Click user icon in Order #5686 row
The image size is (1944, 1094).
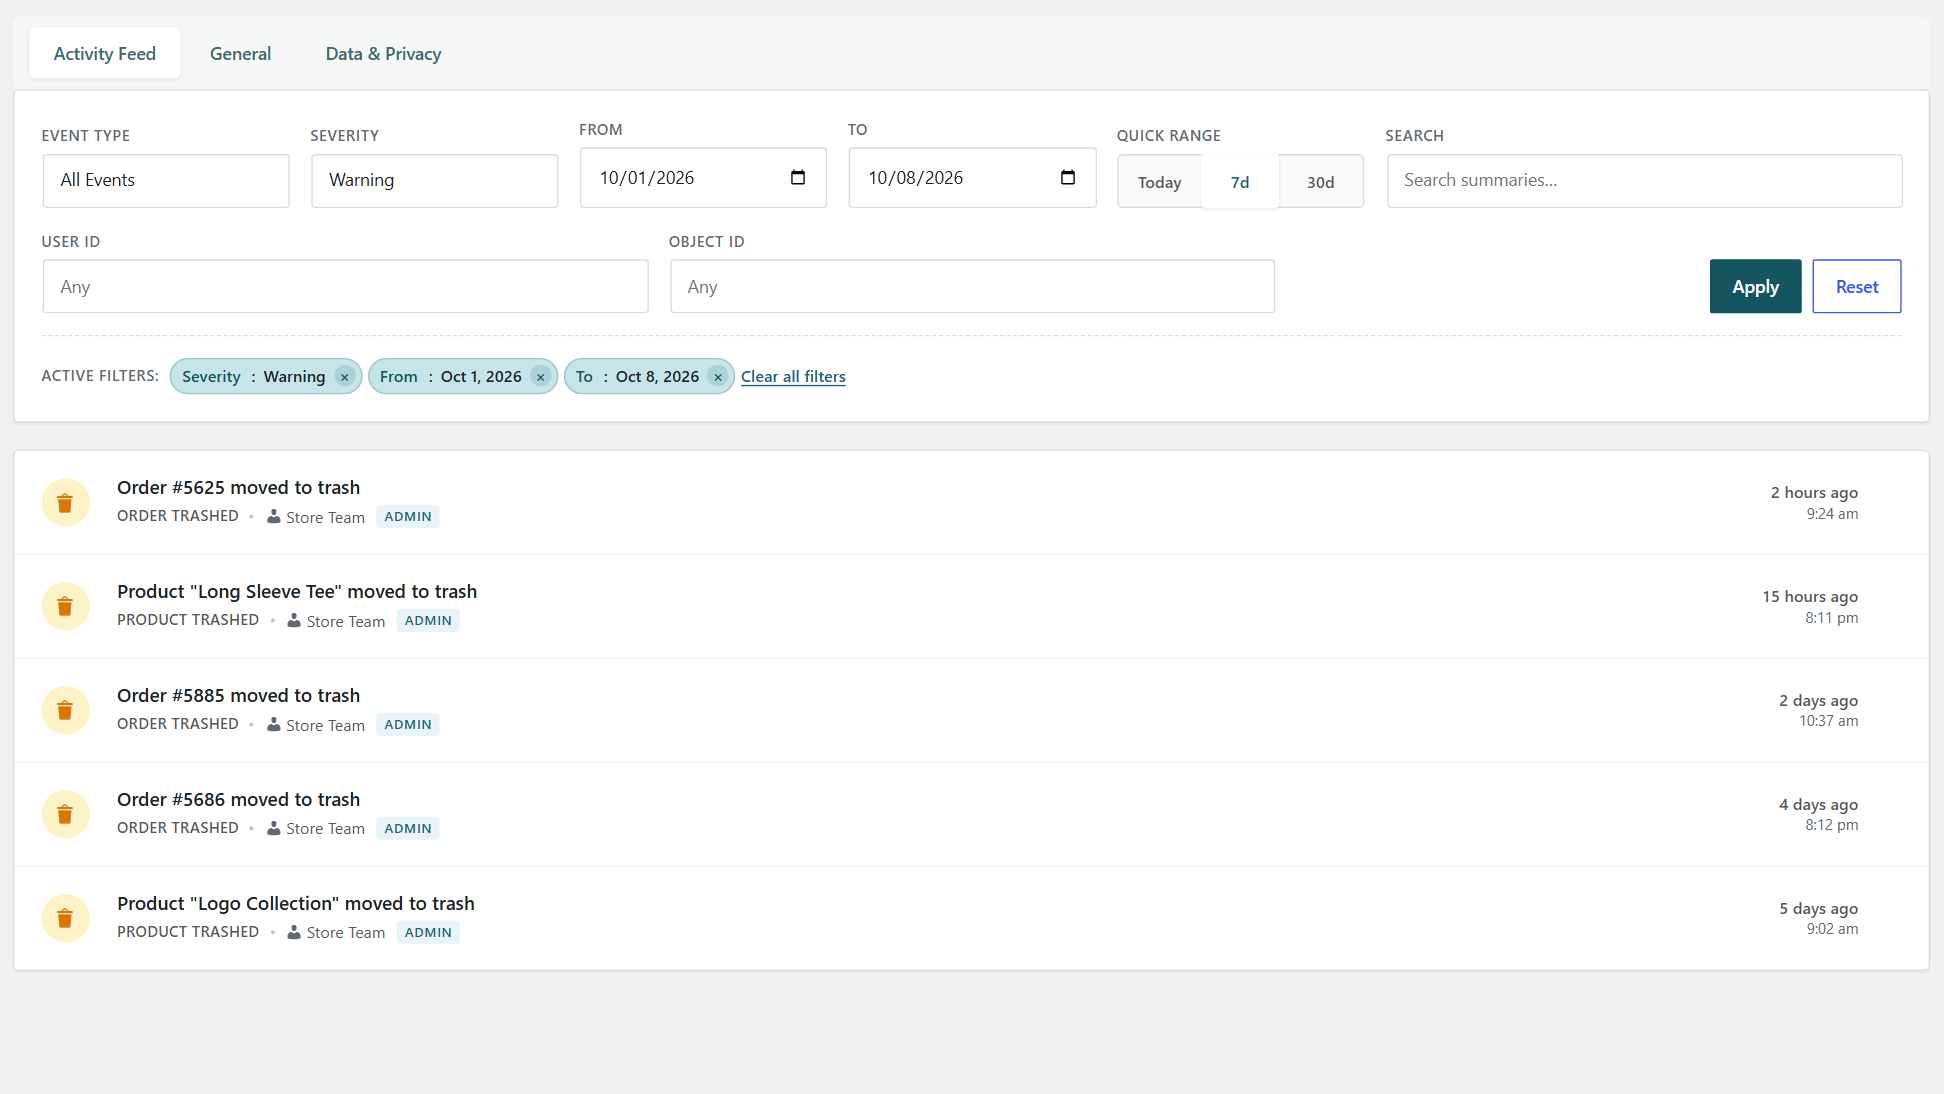pos(273,828)
